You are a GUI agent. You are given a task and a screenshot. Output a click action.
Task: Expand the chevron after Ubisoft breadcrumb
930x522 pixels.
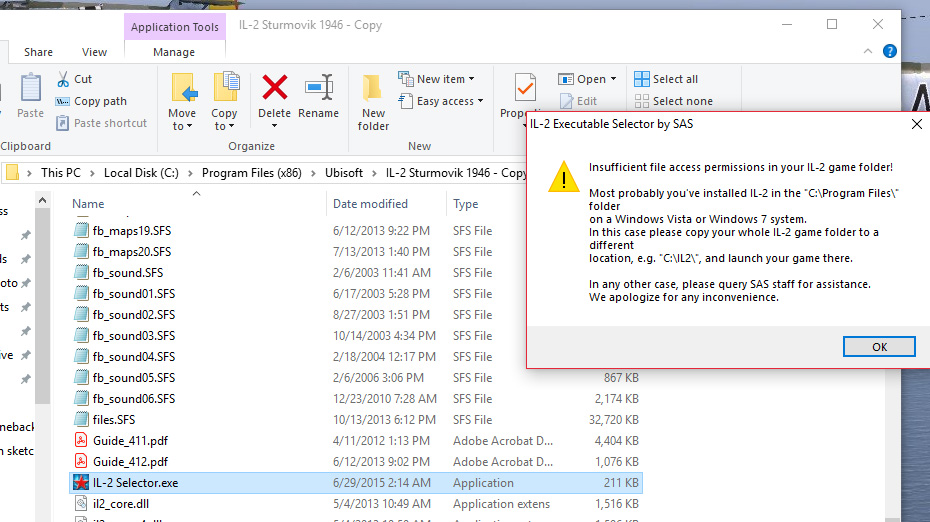click(374, 173)
